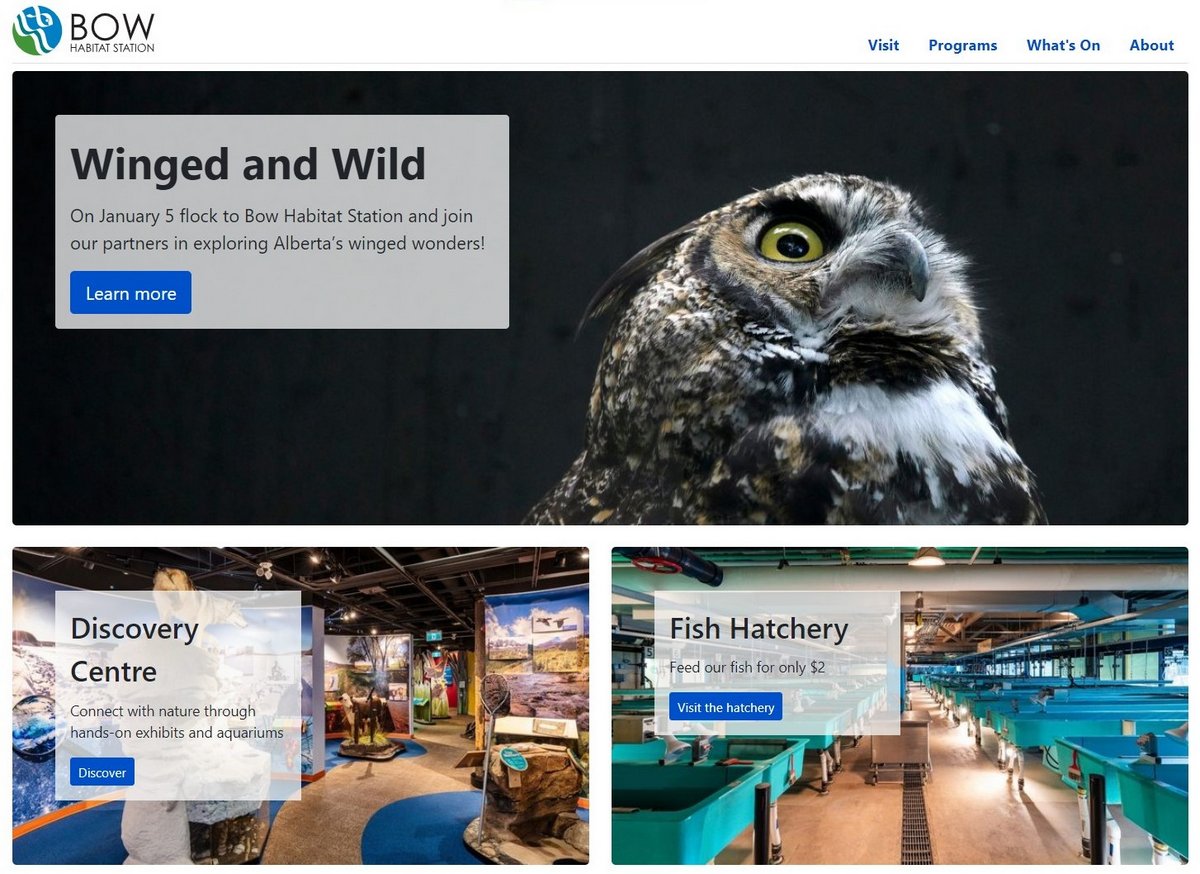This screenshot has width=1200, height=874.
Task: Click the Discovery Centre heading
Action: [x=134, y=650]
